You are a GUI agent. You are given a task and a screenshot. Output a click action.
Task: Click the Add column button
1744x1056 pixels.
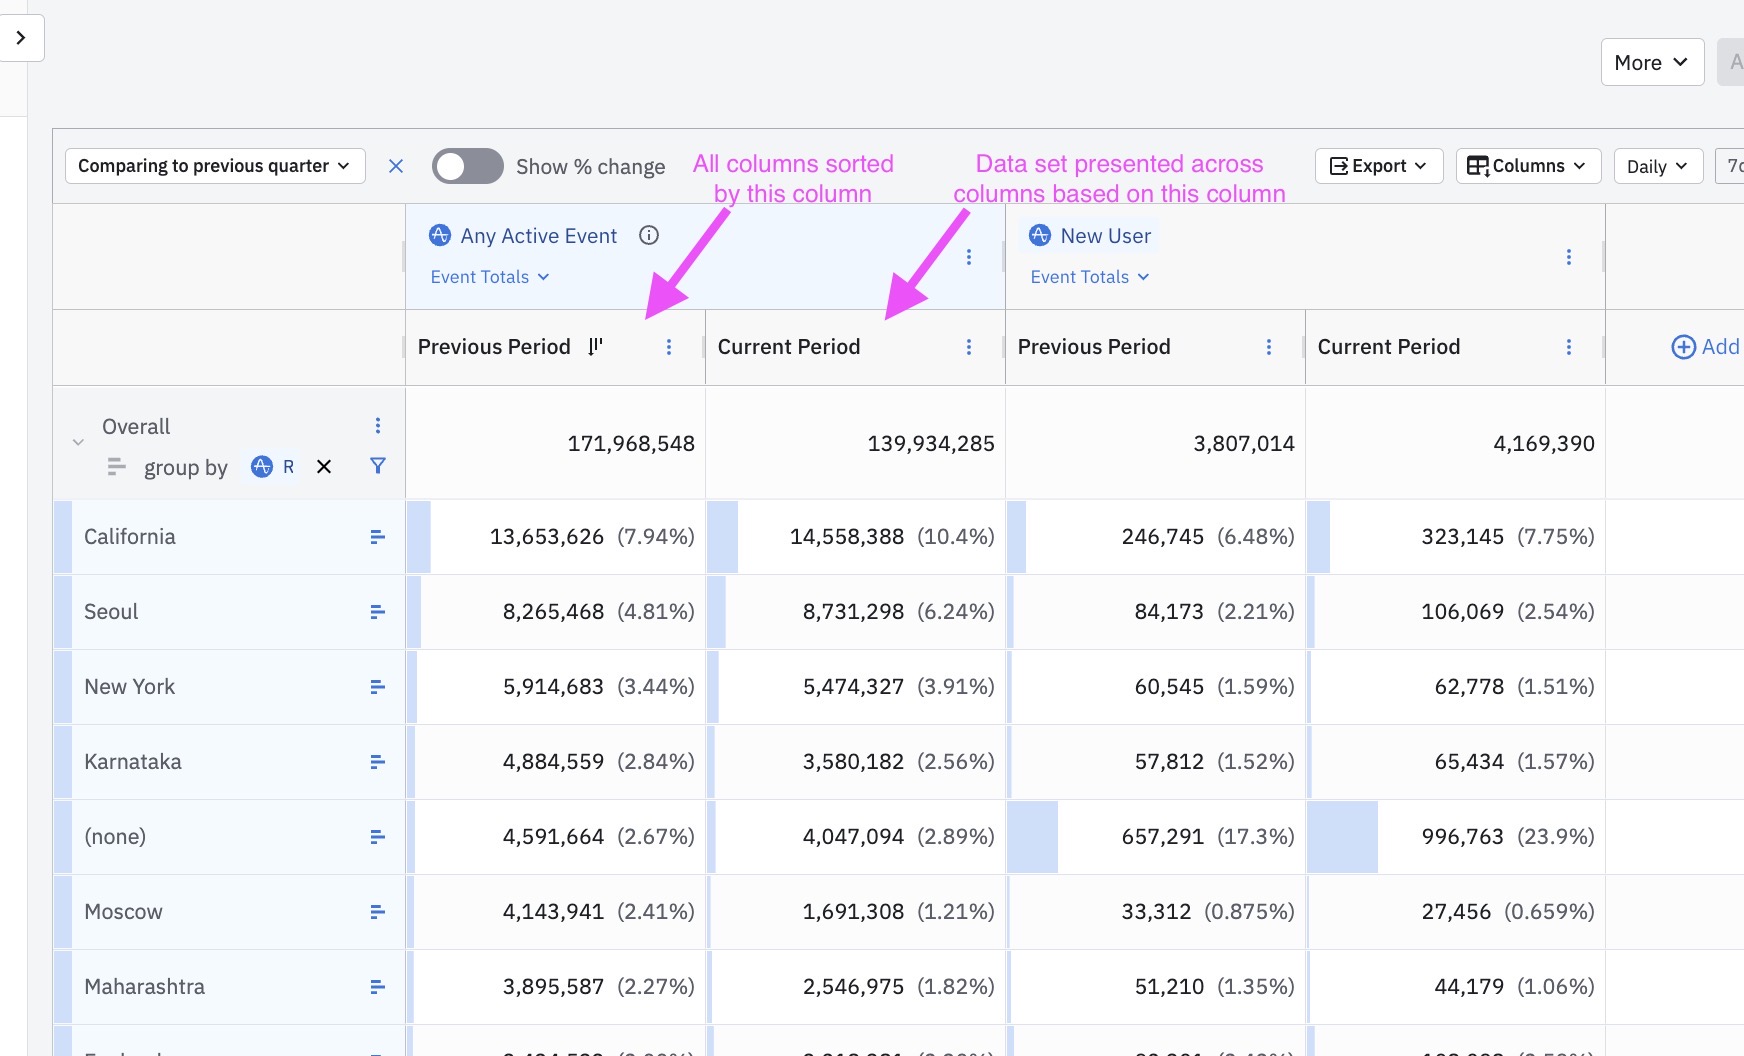point(1705,347)
